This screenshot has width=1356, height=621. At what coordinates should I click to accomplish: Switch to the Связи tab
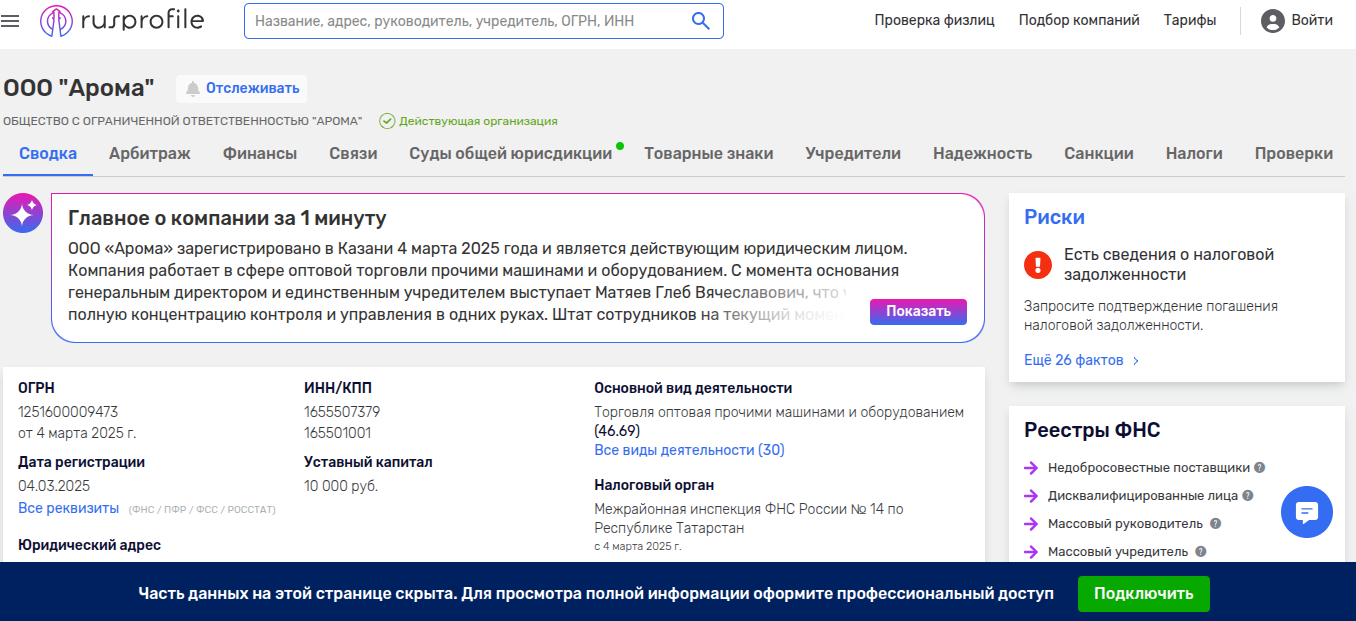click(x=353, y=153)
